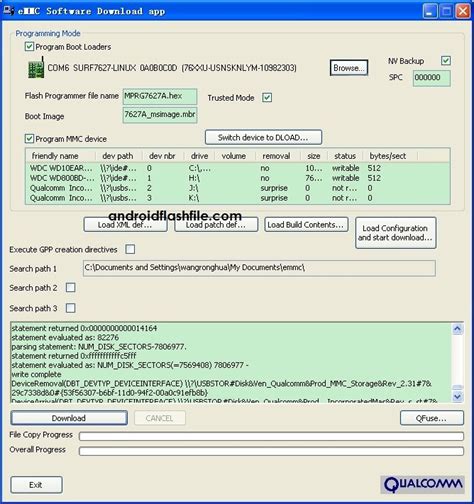
Task: Click the removal column header
Action: [x=278, y=156]
